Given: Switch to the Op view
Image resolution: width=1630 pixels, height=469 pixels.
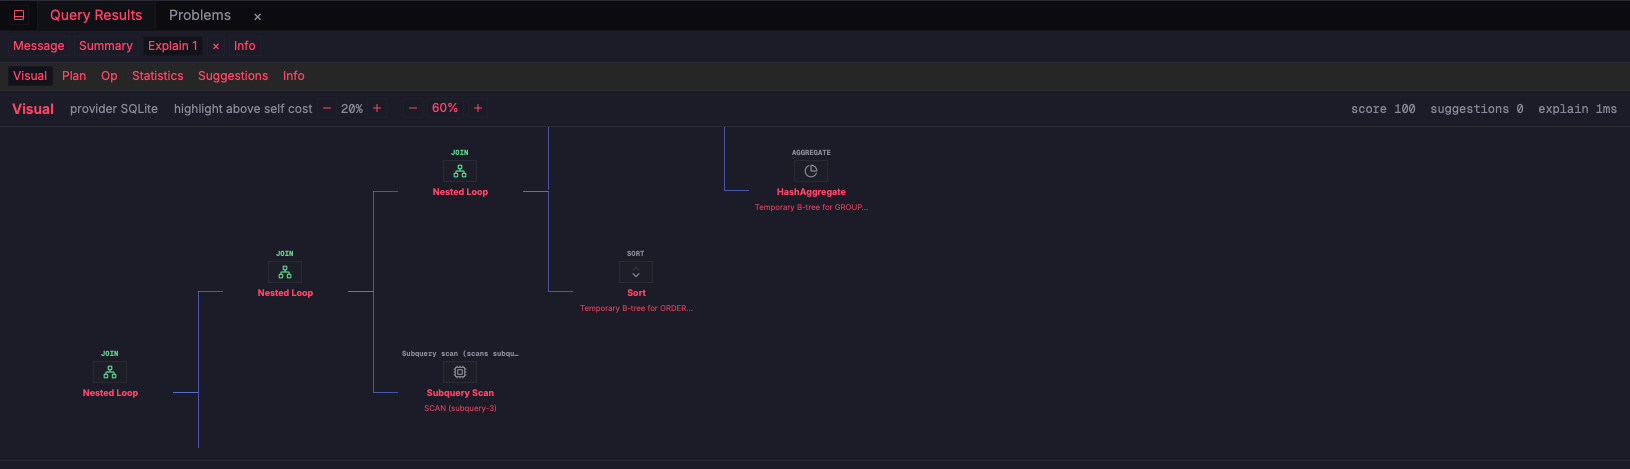Looking at the screenshot, I should 109,76.
